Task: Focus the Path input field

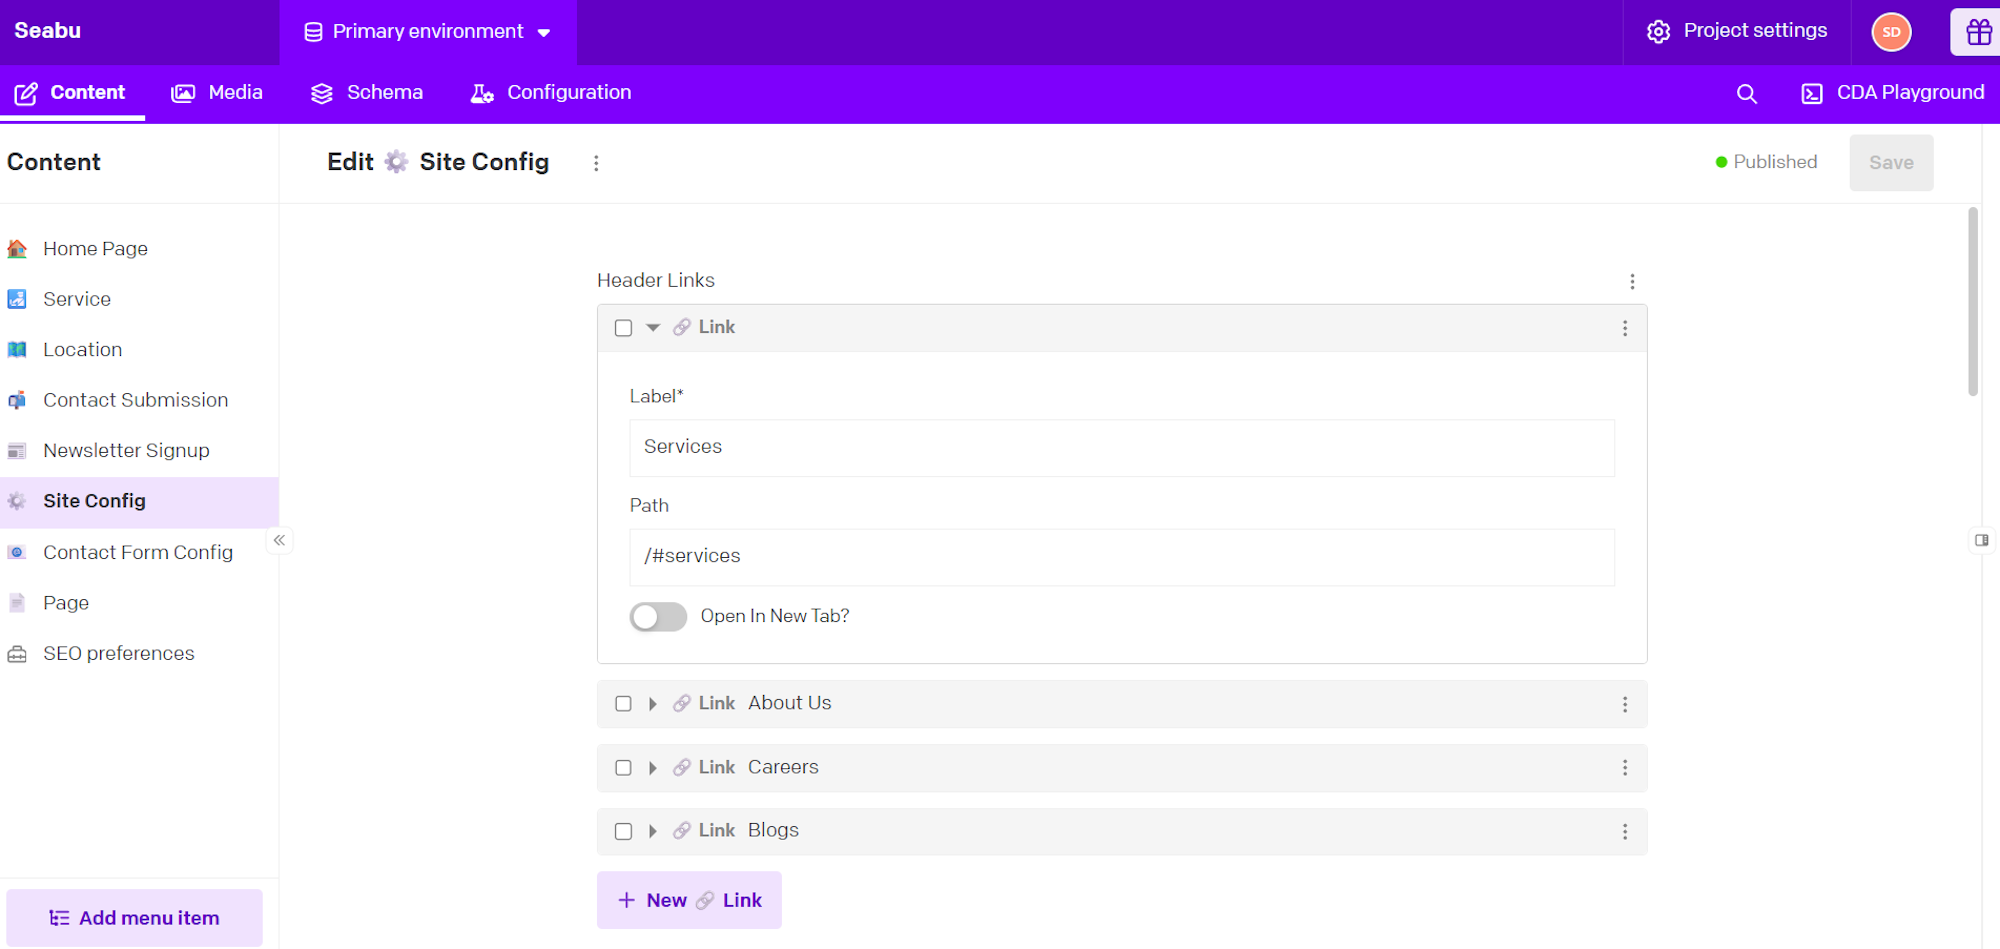Action: [1122, 557]
